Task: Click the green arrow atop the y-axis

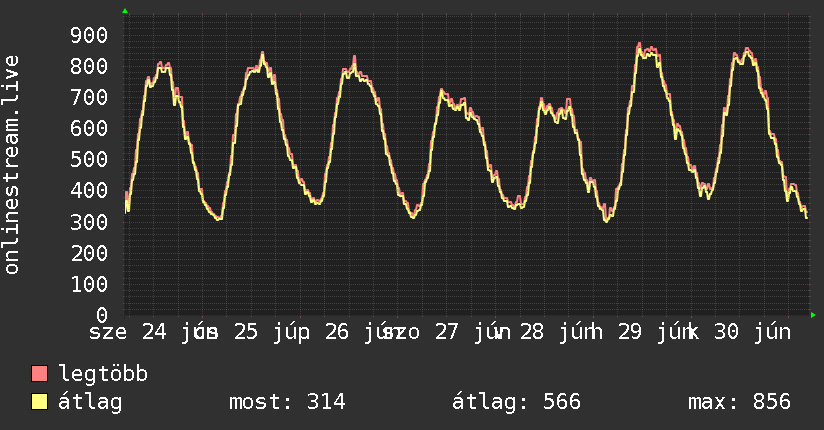Action: point(125,11)
